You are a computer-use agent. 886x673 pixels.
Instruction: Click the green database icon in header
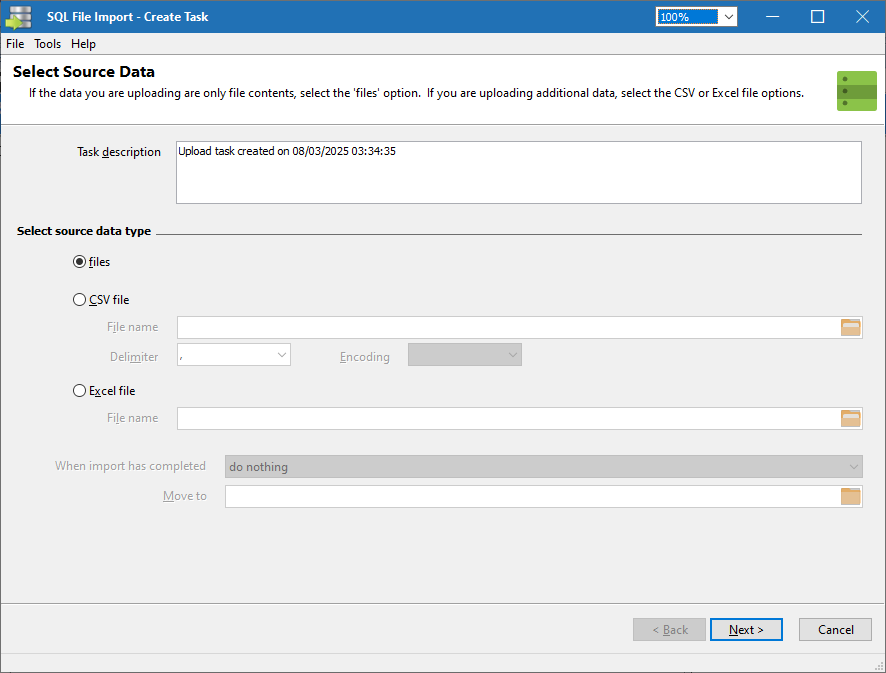(x=856, y=91)
